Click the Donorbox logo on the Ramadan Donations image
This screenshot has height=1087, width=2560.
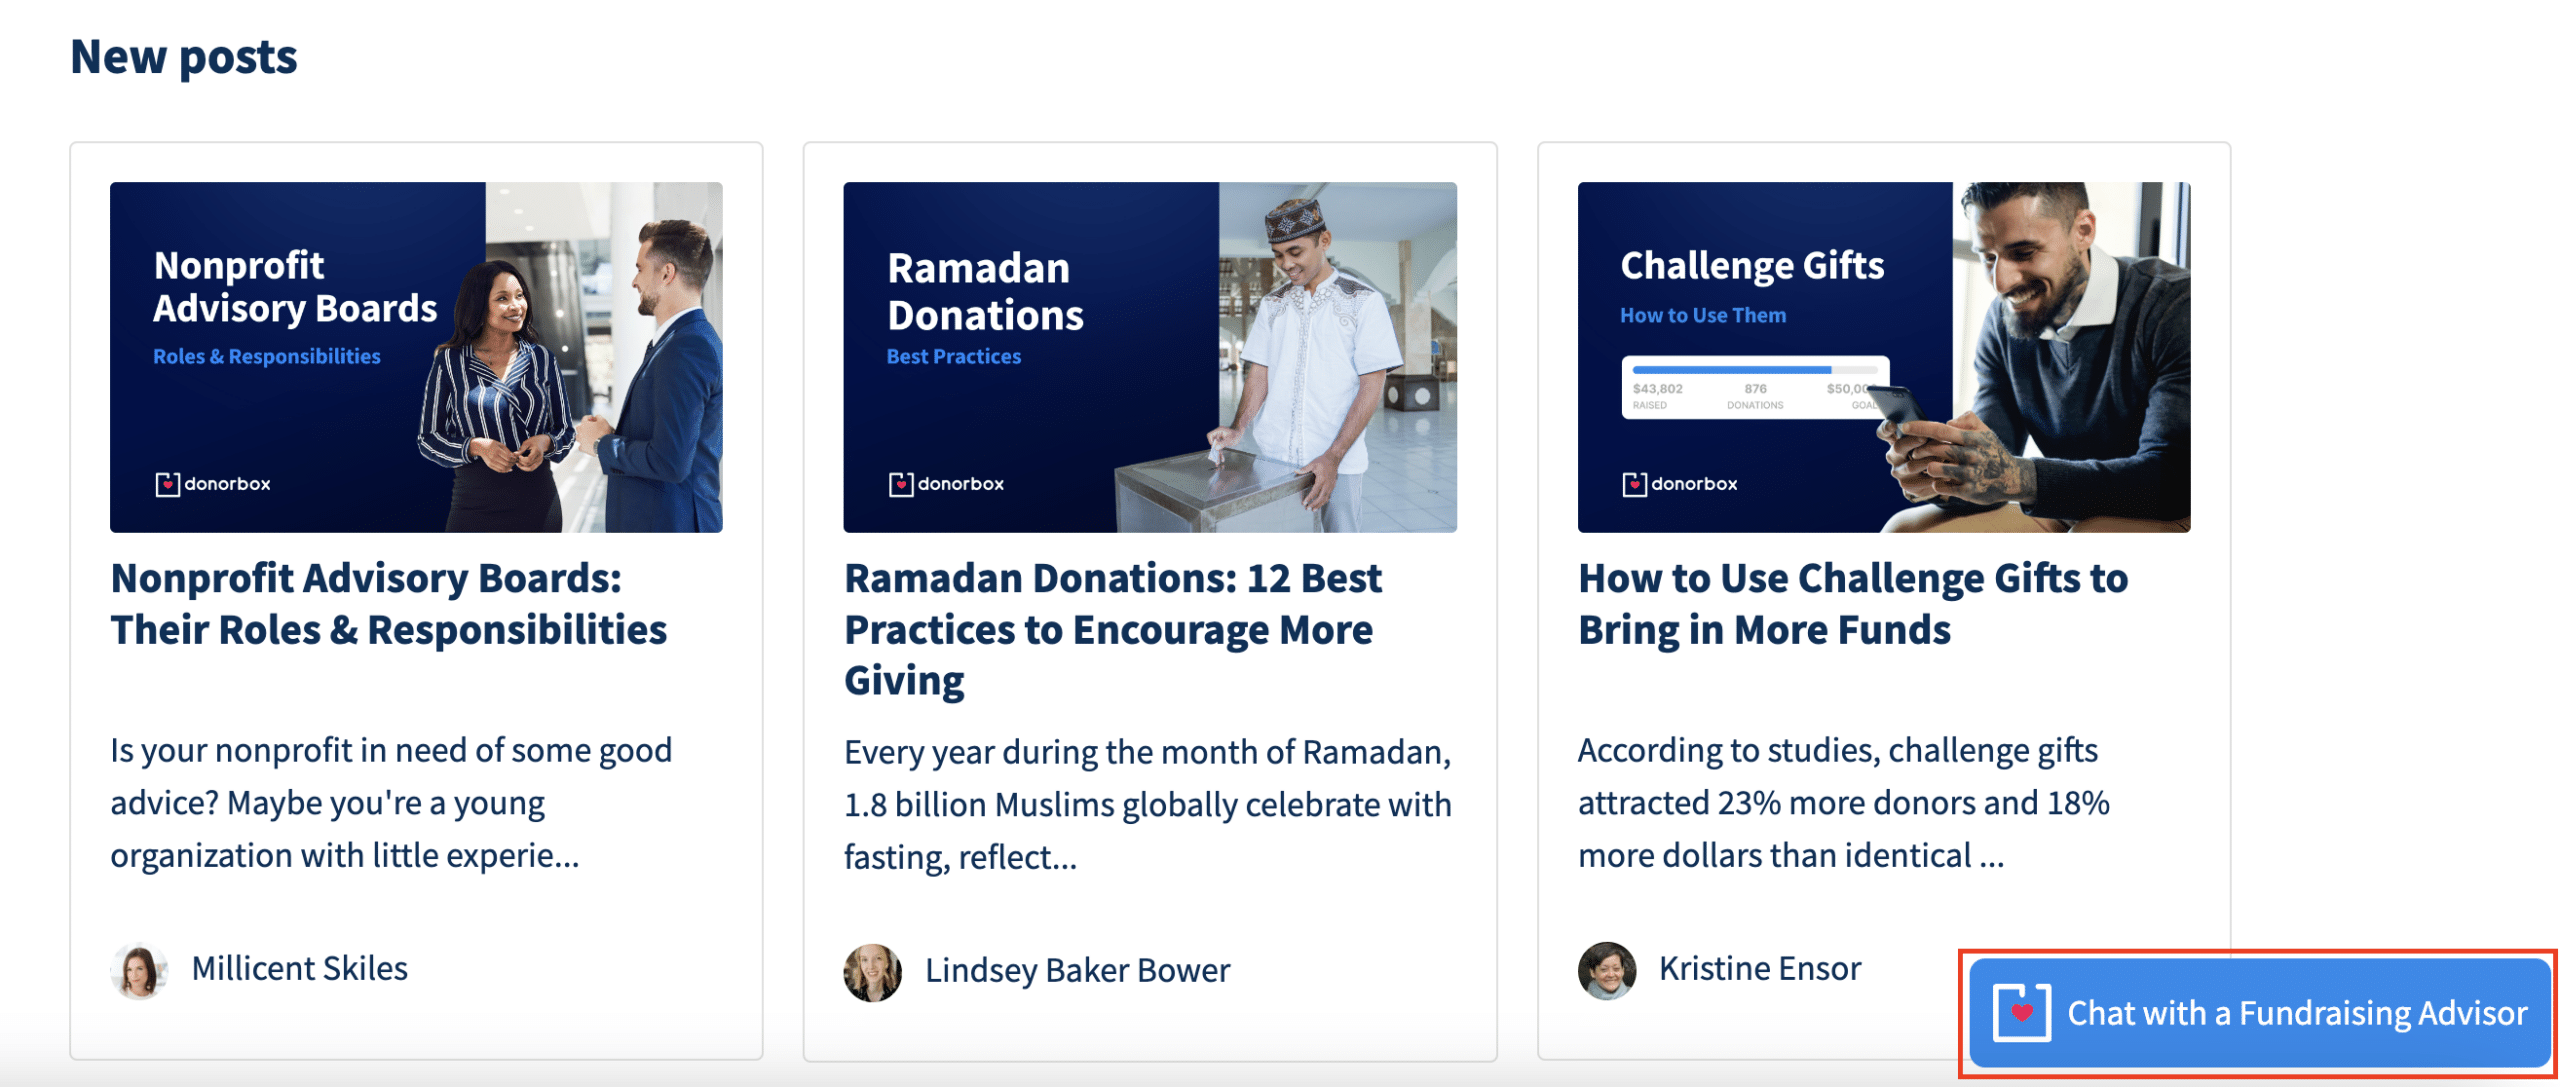(946, 484)
